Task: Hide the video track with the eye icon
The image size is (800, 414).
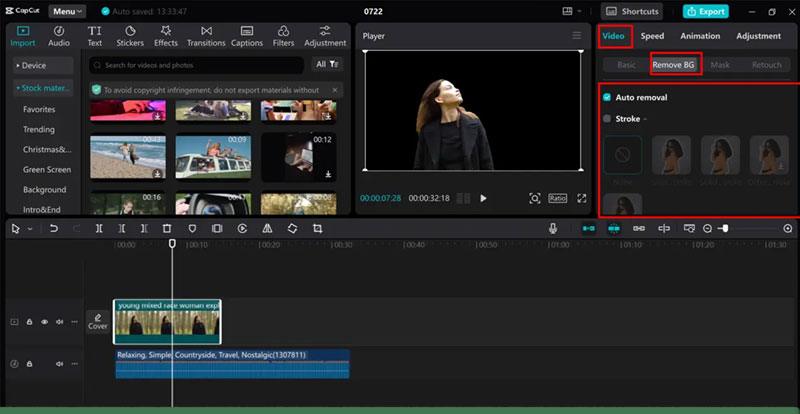Action: point(44,322)
